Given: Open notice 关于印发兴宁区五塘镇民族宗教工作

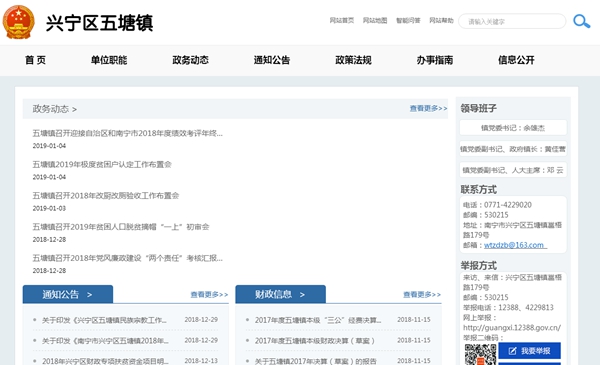Looking at the screenshot, I should (x=104, y=320).
